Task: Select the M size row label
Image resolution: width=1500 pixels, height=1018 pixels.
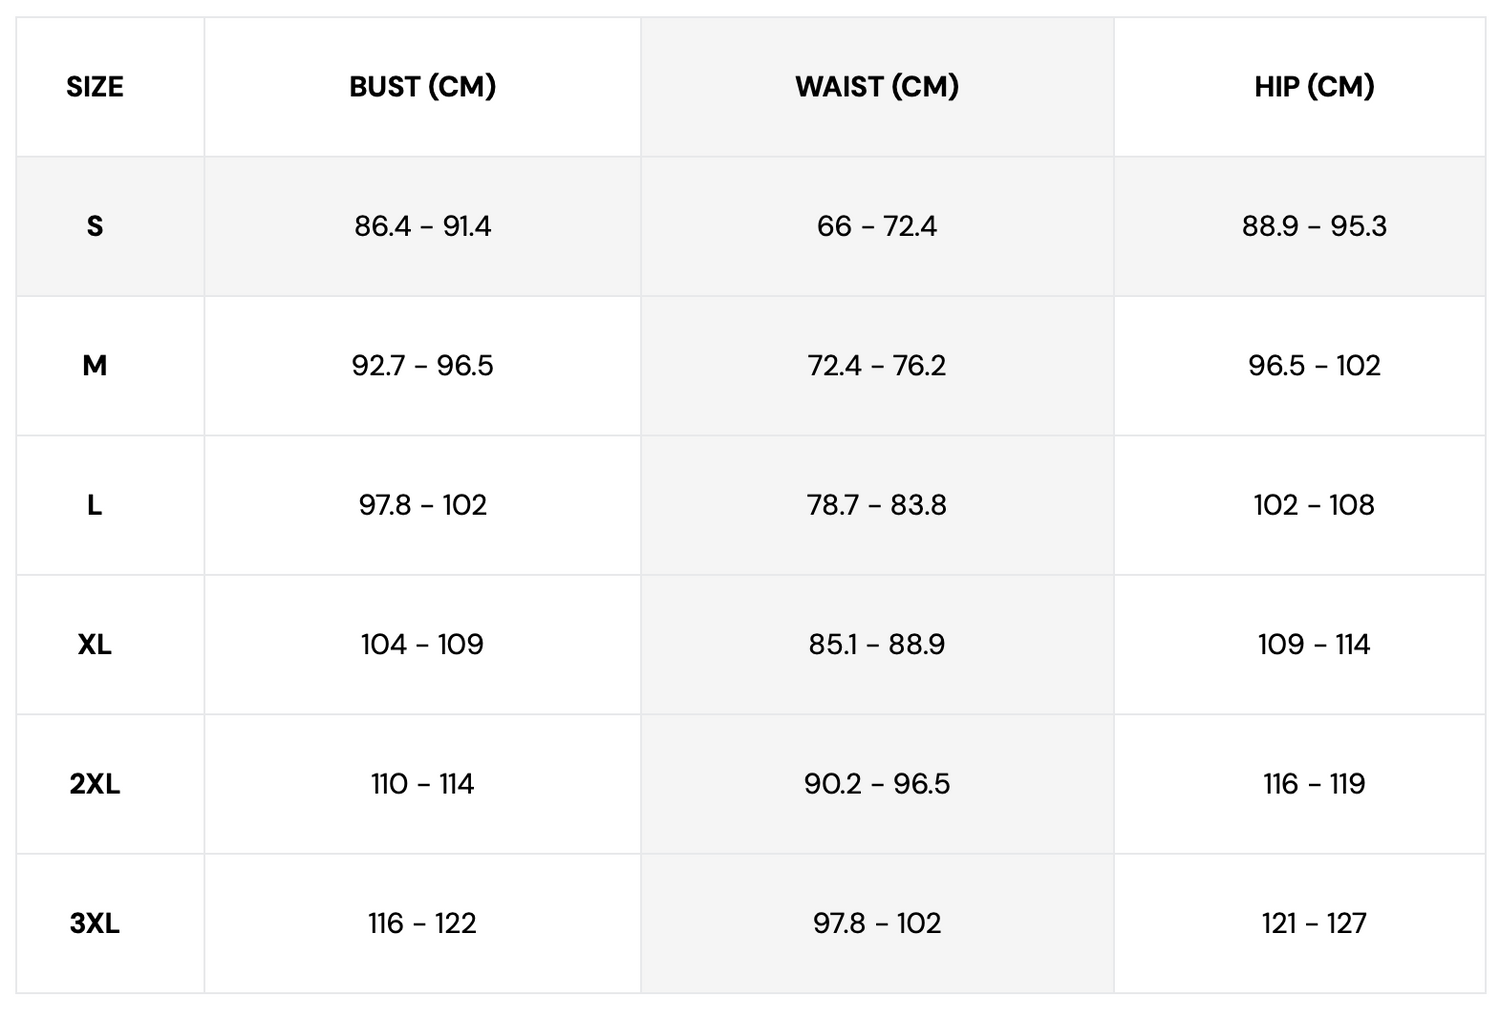Action: point(95,365)
